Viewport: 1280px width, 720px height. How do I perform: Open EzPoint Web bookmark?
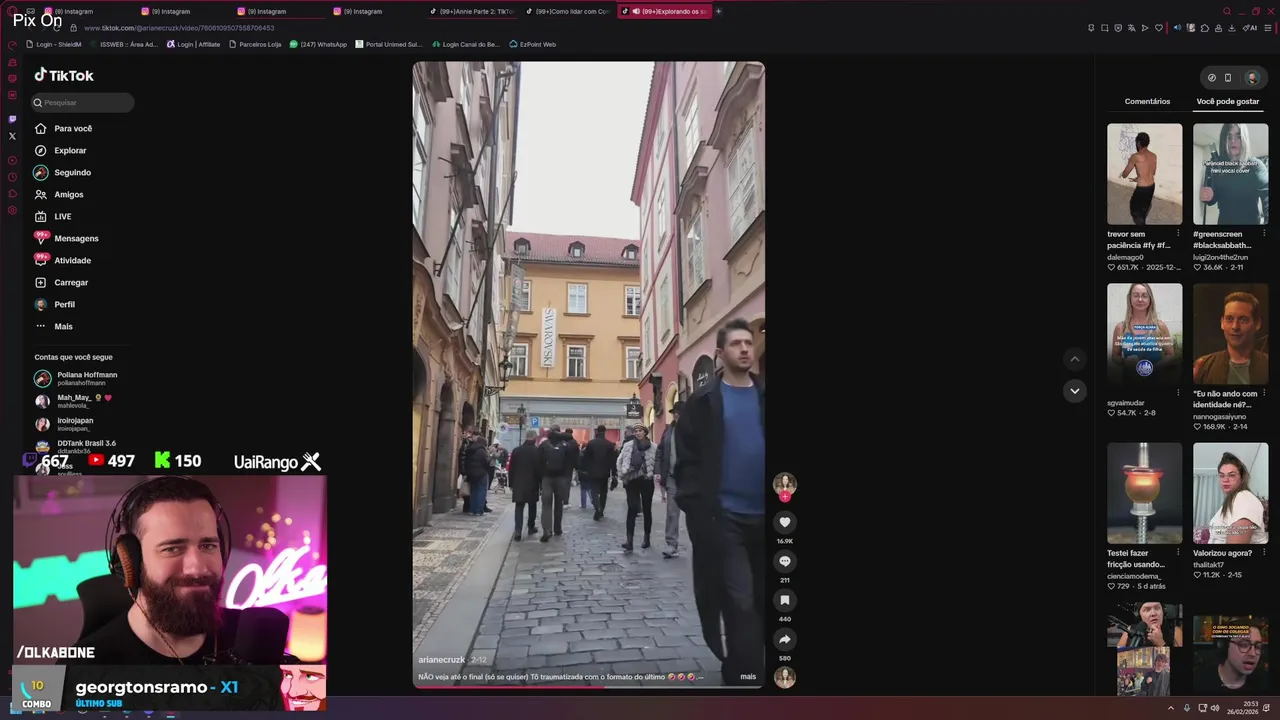pos(532,44)
